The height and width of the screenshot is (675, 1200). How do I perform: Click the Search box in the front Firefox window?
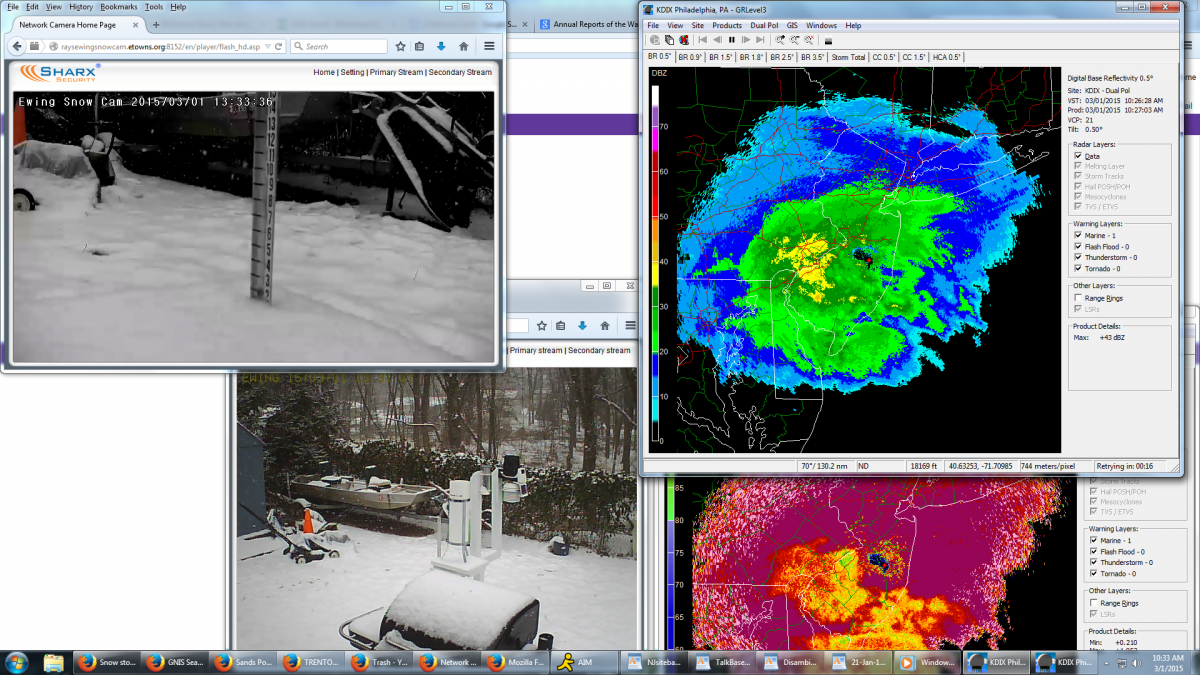[x=340, y=46]
